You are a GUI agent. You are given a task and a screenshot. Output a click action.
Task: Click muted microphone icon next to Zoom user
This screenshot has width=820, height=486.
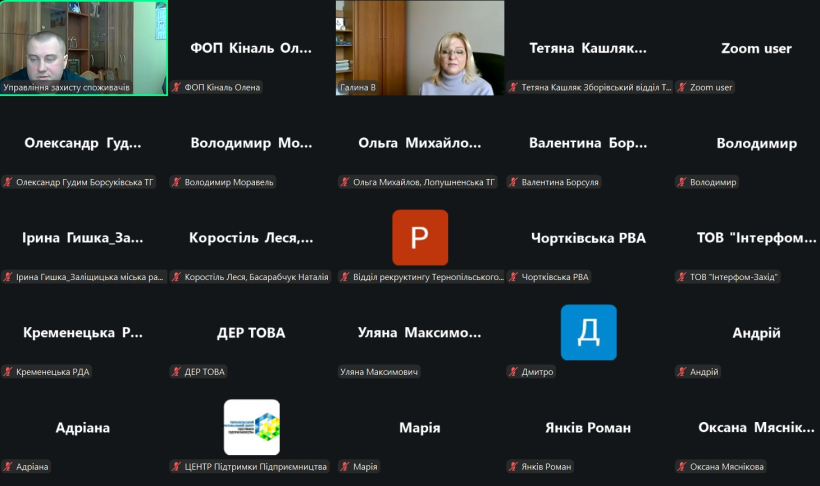pyautogui.click(x=682, y=87)
